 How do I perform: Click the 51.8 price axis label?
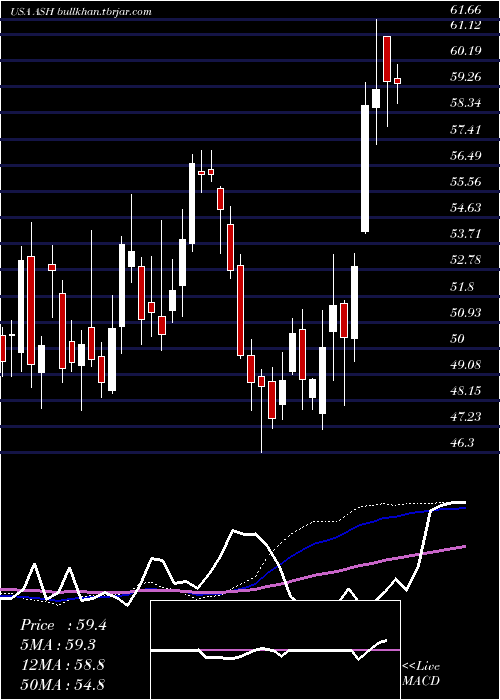(x=462, y=287)
